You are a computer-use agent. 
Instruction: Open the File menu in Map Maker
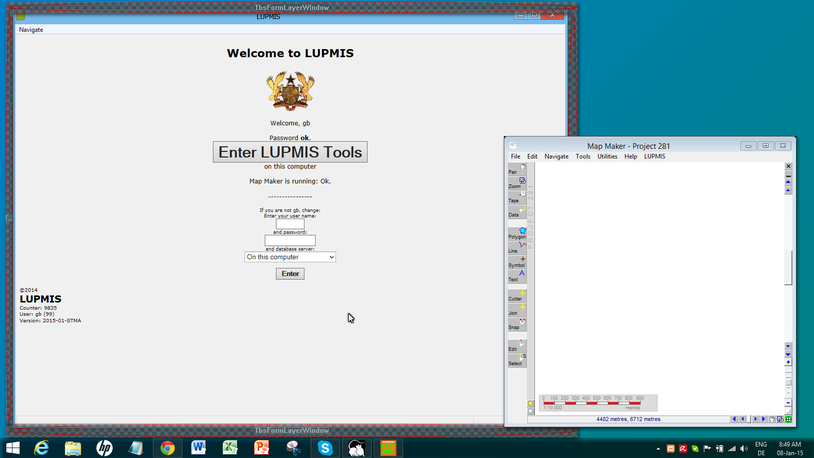click(x=515, y=156)
